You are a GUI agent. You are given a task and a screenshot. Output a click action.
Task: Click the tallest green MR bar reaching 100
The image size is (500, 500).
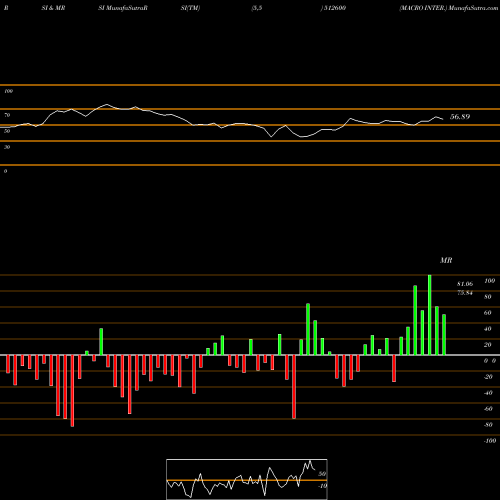pos(430,315)
